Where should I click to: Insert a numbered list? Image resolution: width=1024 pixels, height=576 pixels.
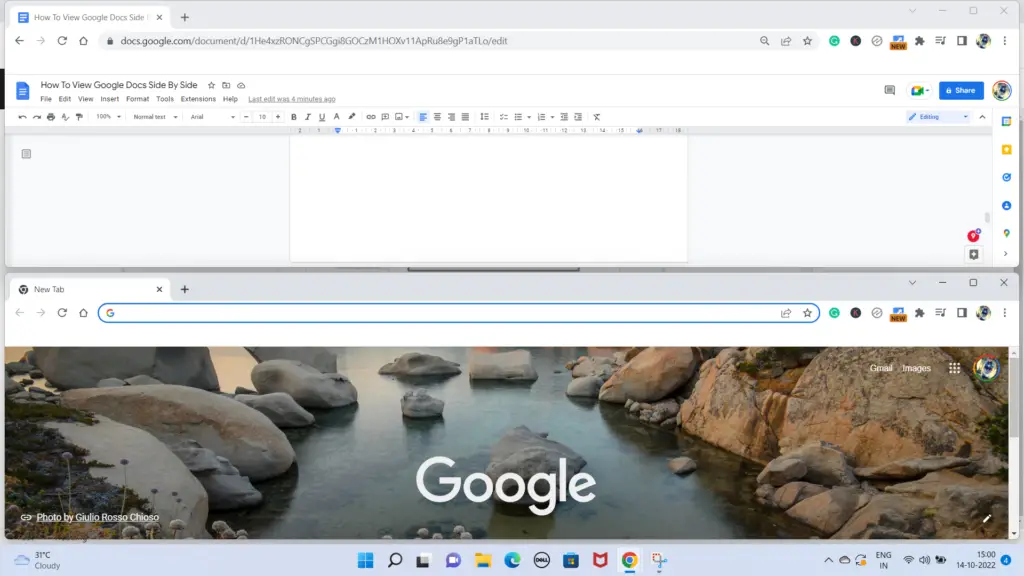click(x=541, y=117)
